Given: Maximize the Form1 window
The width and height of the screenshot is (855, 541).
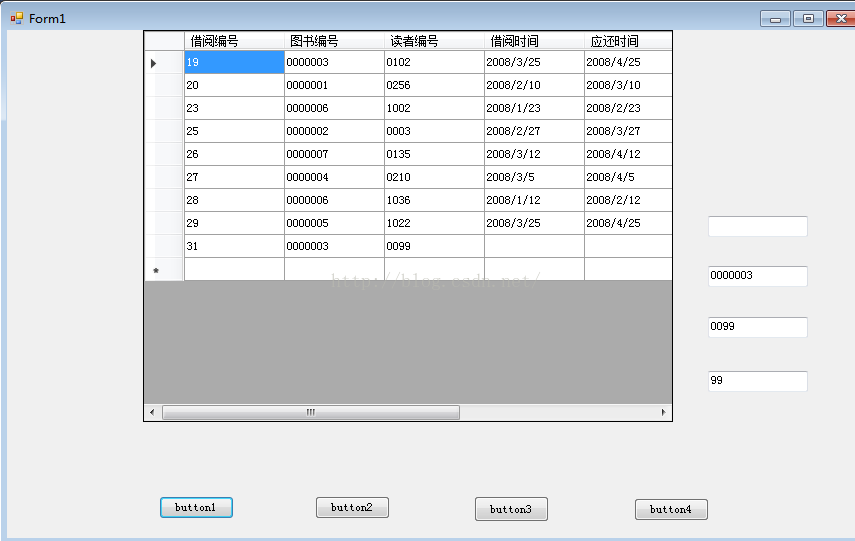Looking at the screenshot, I should point(809,19).
